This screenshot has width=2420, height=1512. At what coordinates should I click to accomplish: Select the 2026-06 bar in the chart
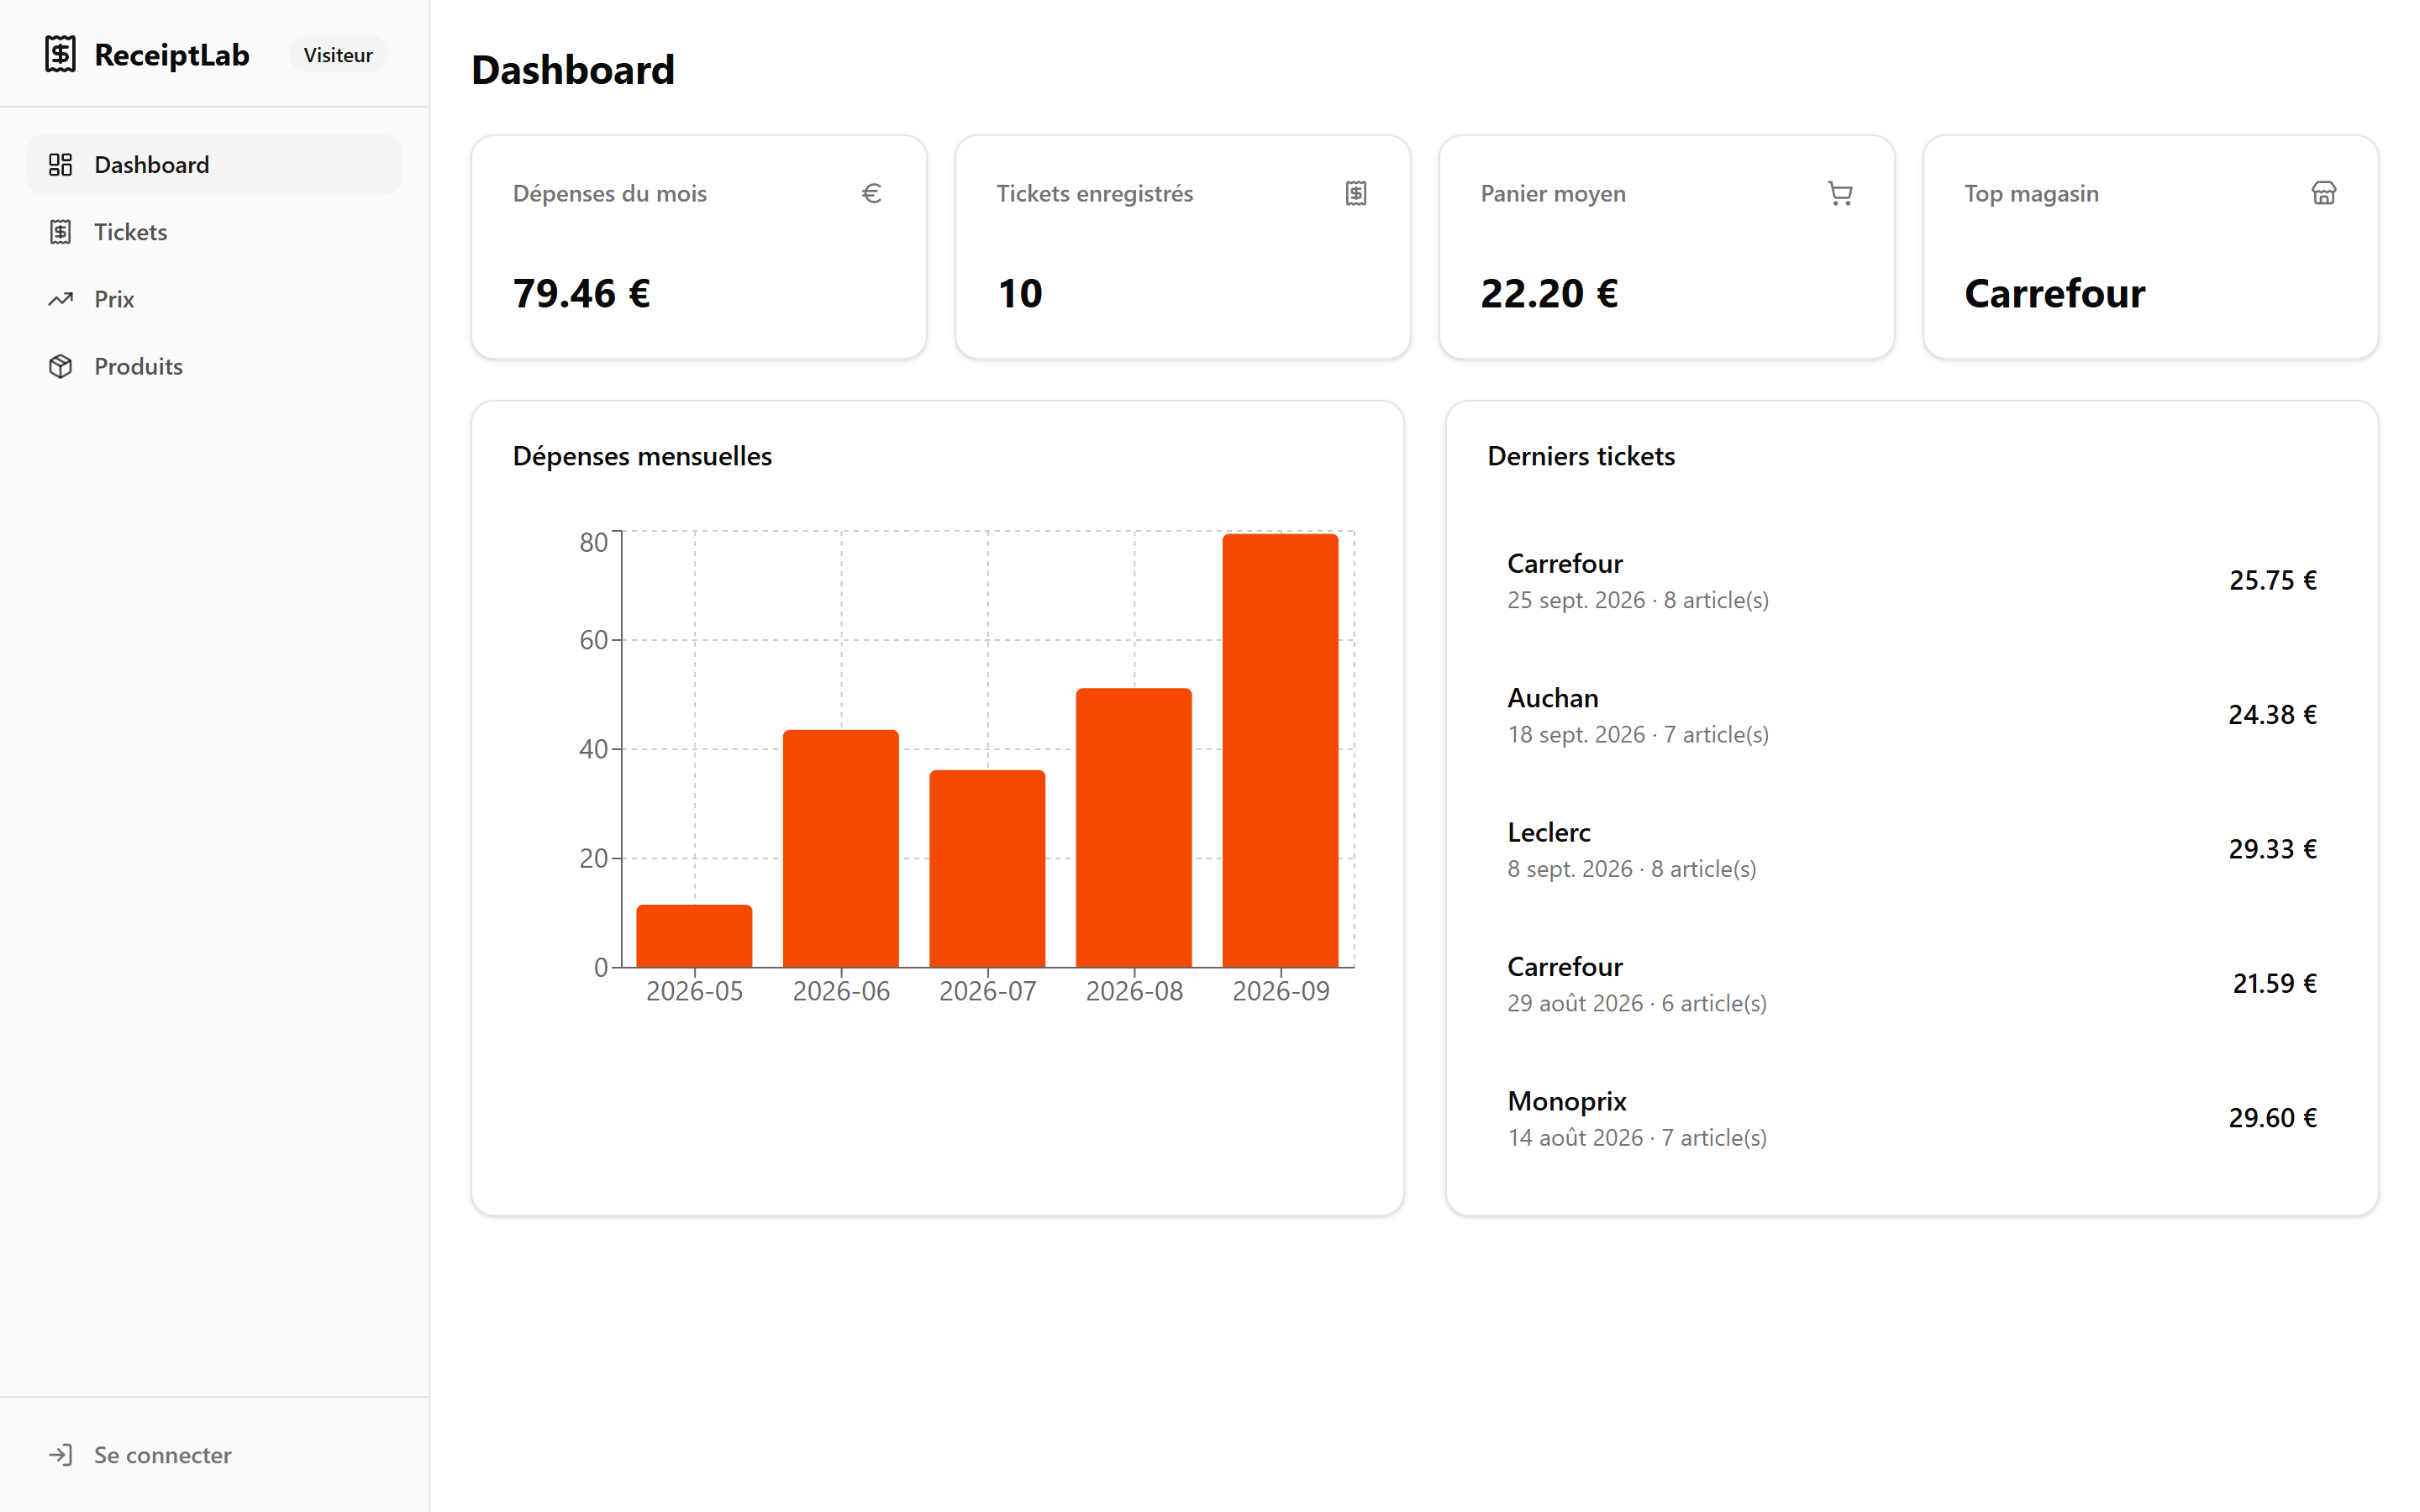[841, 849]
